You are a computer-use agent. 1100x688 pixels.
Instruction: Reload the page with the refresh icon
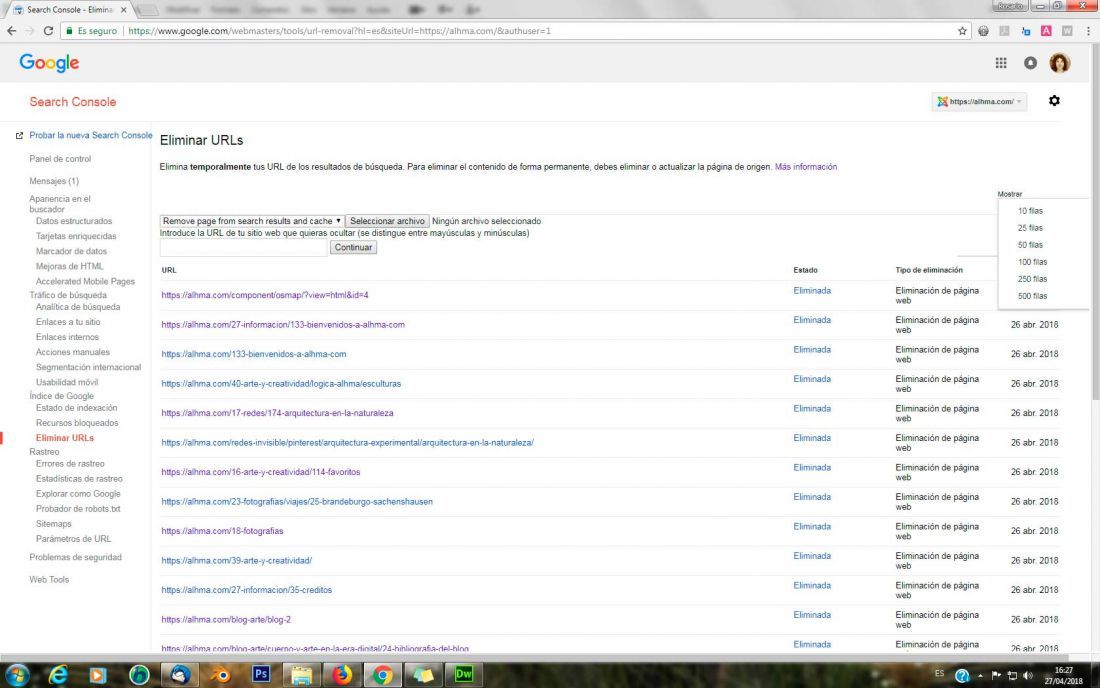click(48, 31)
